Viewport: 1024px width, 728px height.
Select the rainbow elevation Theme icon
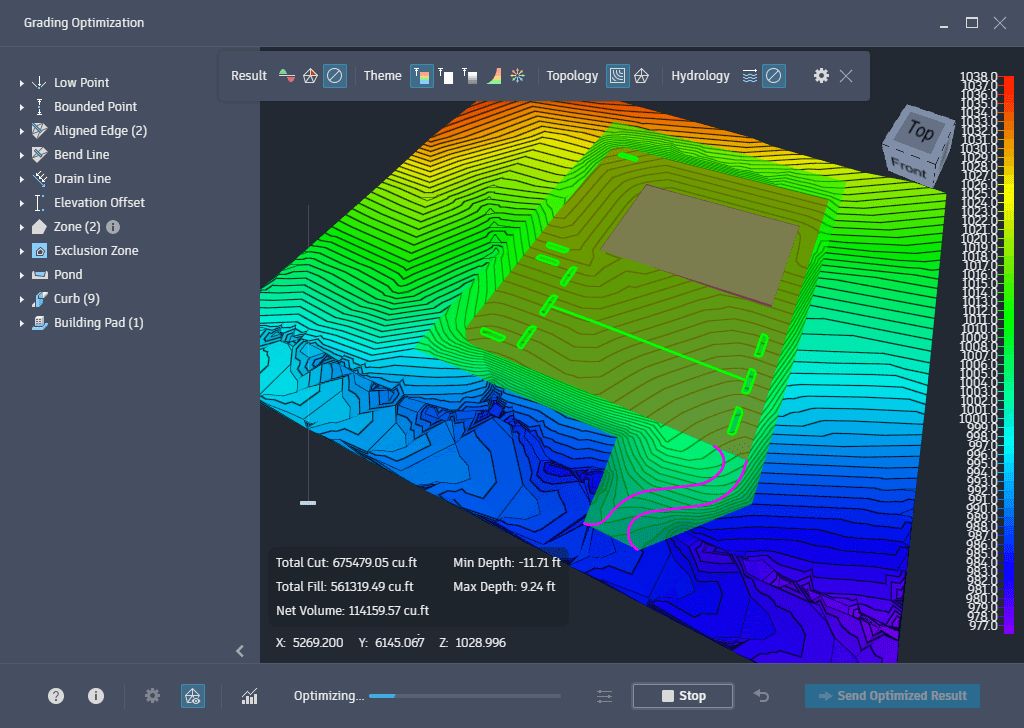[x=422, y=76]
